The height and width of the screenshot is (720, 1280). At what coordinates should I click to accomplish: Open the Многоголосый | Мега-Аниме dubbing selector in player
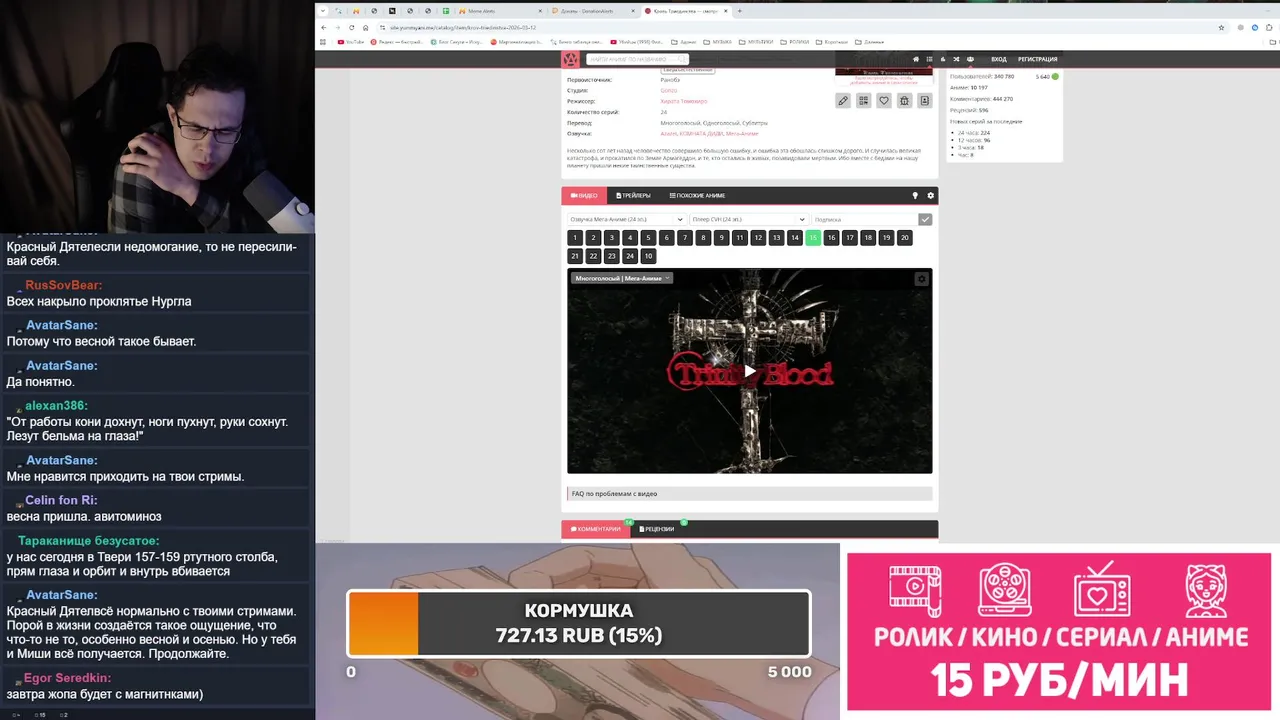pyautogui.click(x=622, y=278)
